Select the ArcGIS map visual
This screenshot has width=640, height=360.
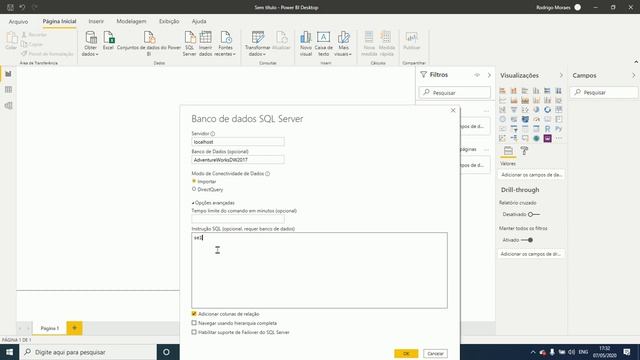(536, 138)
